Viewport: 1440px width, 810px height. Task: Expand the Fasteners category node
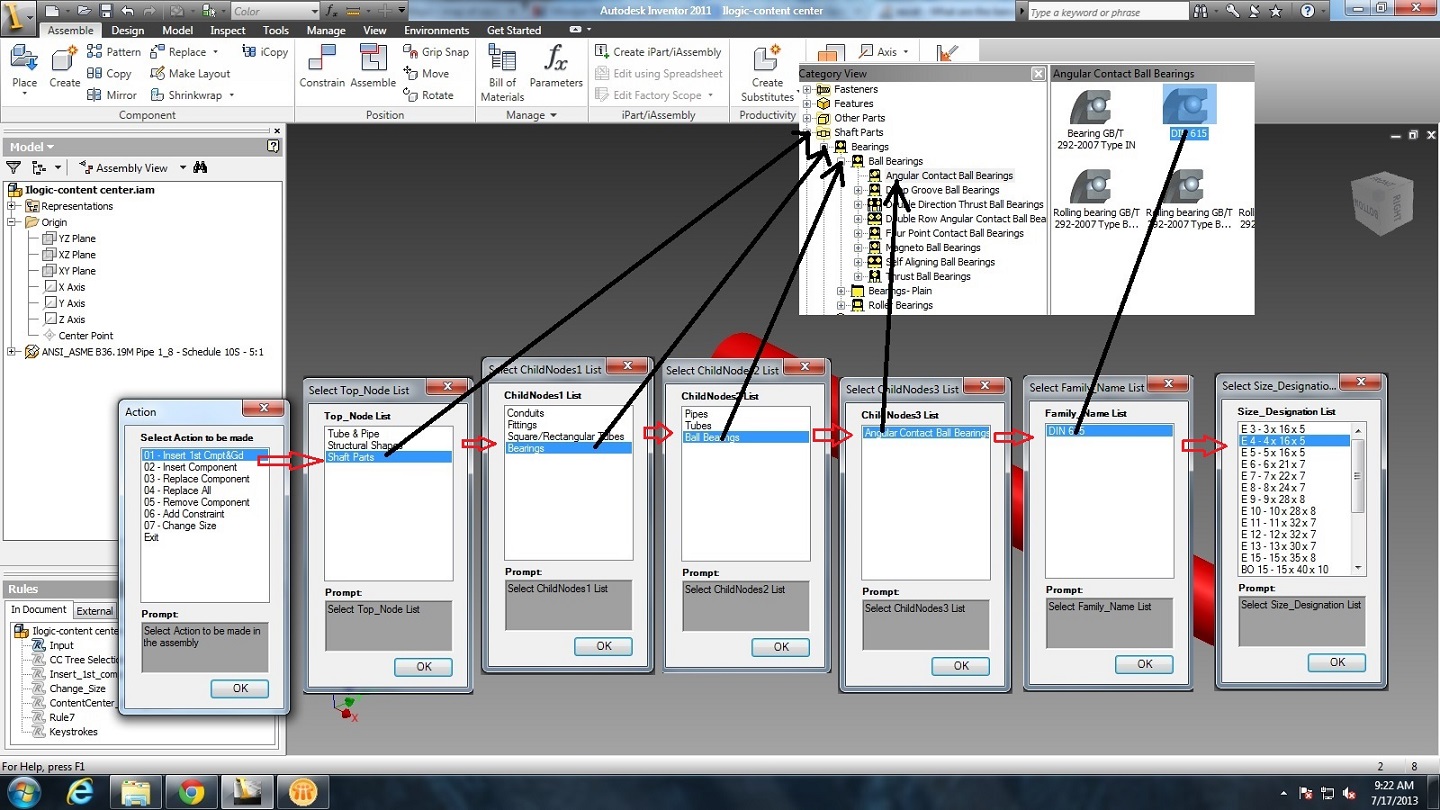click(807, 89)
